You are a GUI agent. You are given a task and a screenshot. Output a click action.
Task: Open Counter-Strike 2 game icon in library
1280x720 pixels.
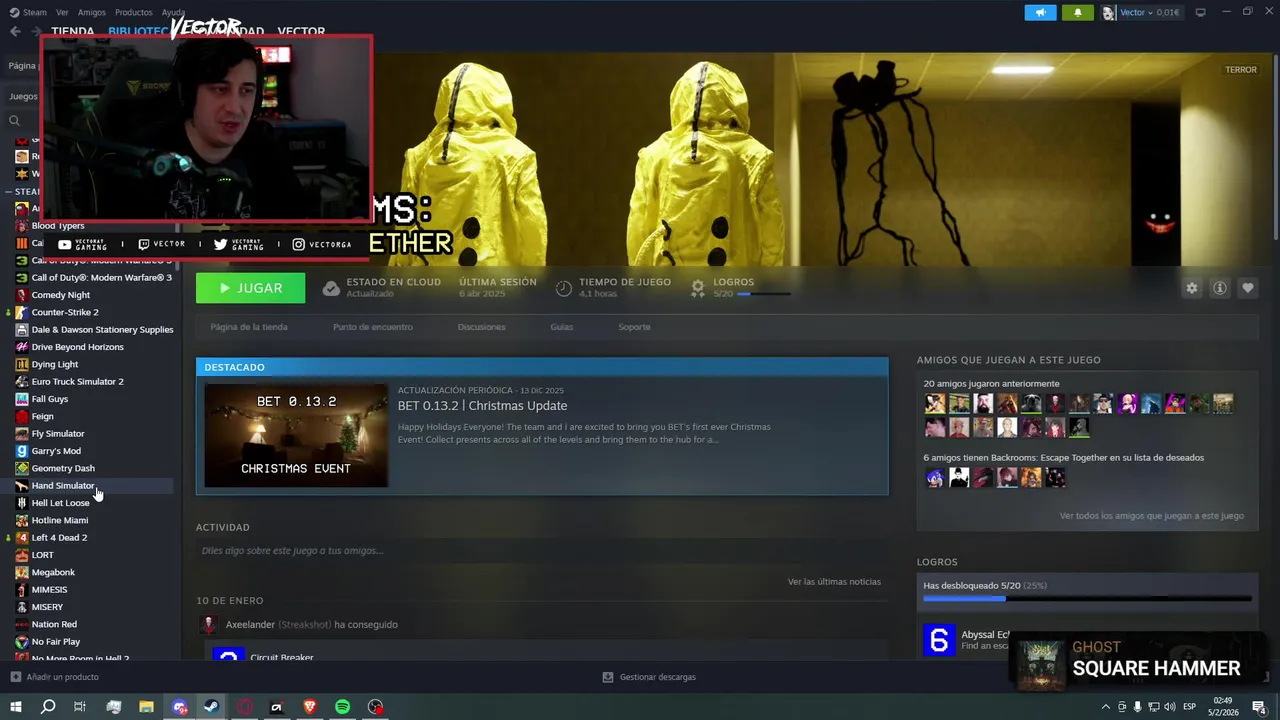tap(22, 312)
